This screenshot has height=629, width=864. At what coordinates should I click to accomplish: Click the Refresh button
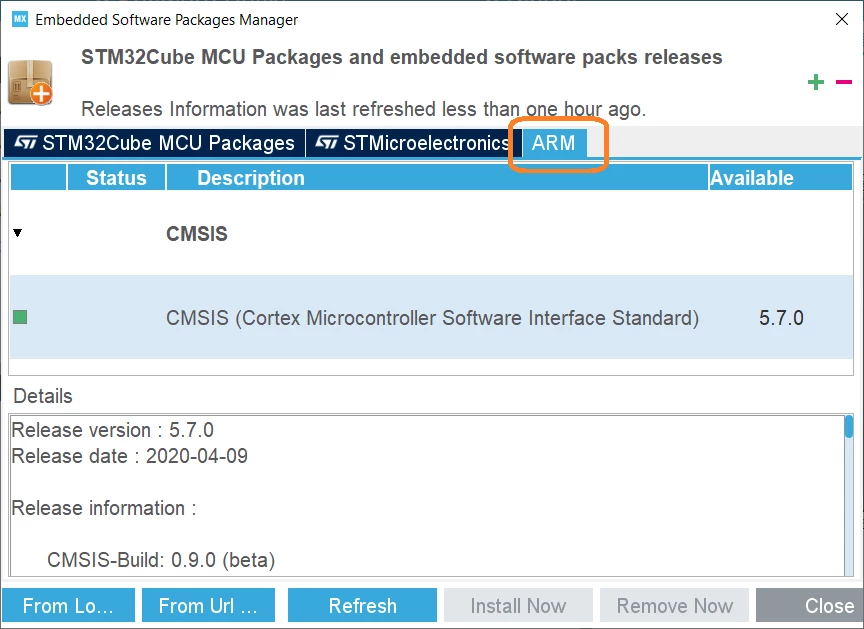pyautogui.click(x=362, y=605)
